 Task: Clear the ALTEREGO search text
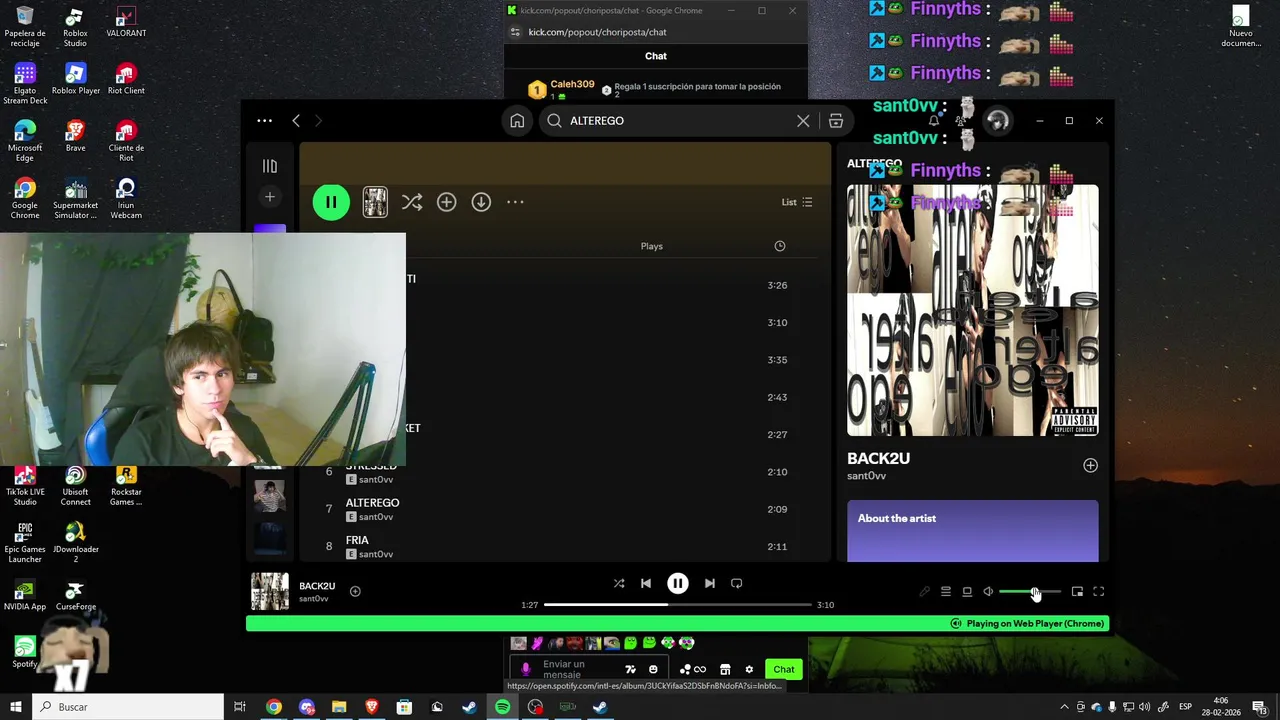[x=803, y=121]
